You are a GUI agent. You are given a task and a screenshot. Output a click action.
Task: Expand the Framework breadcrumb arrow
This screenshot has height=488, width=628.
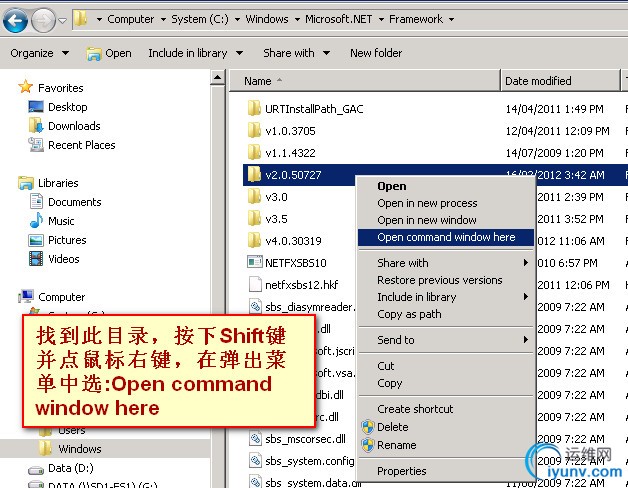[x=451, y=19]
